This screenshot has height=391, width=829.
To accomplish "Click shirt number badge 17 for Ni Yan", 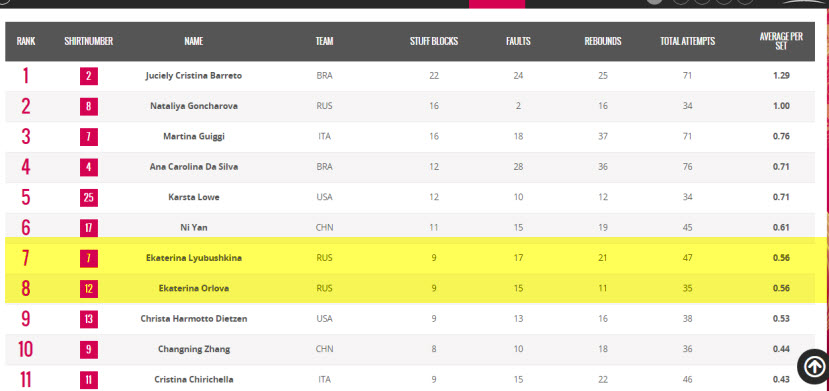I will click(x=89, y=228).
